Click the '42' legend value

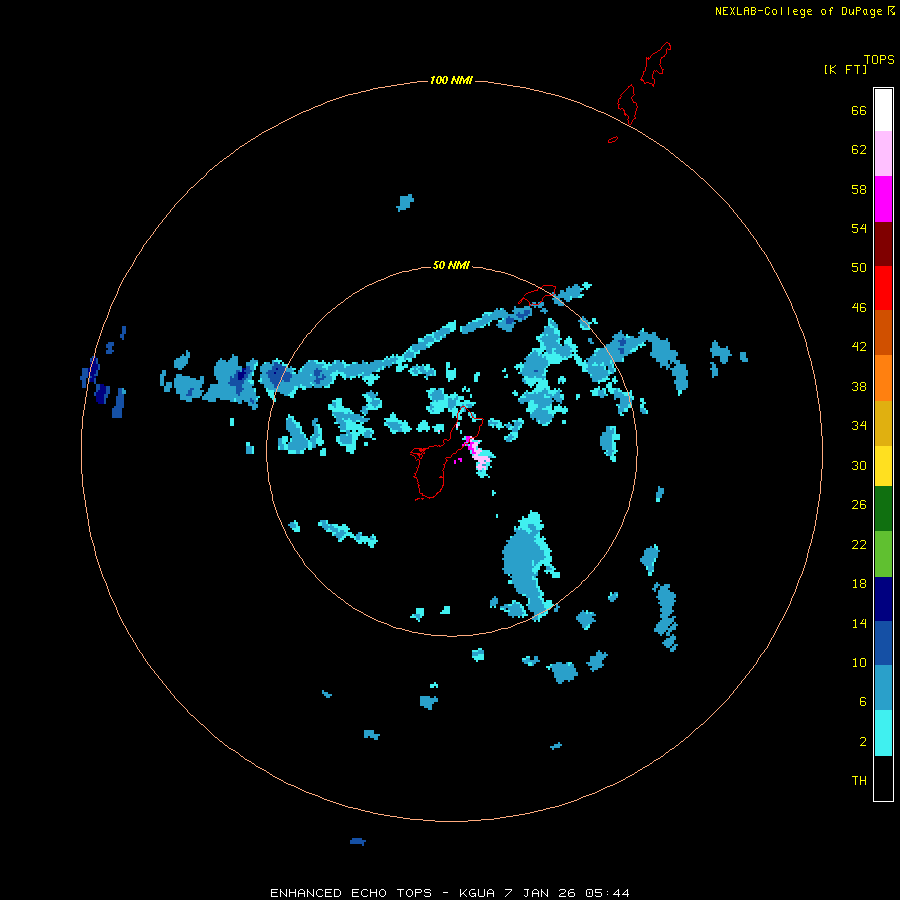click(x=859, y=347)
